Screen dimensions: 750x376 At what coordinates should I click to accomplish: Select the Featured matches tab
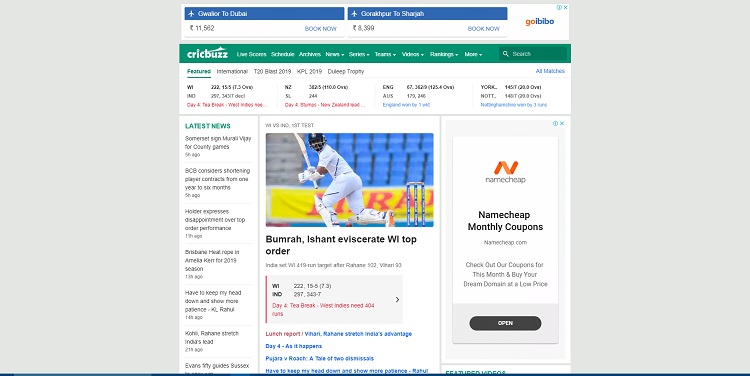click(199, 71)
